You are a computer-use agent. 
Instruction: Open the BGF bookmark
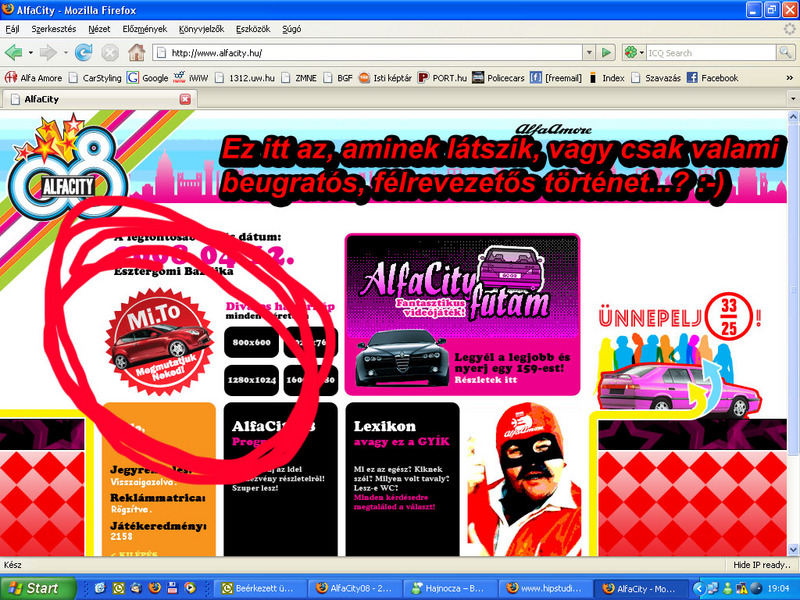click(338, 78)
